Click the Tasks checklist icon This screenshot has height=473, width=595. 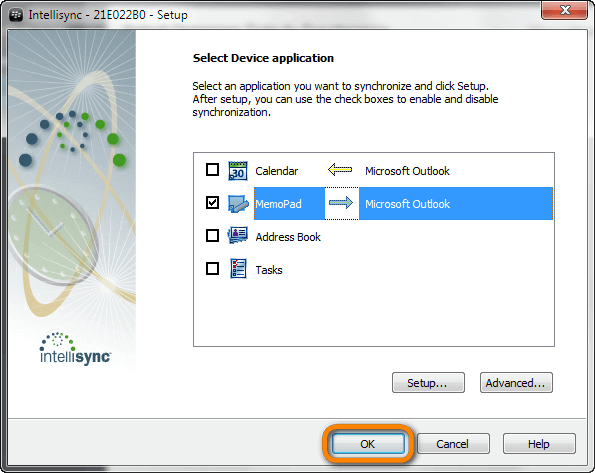tap(238, 268)
